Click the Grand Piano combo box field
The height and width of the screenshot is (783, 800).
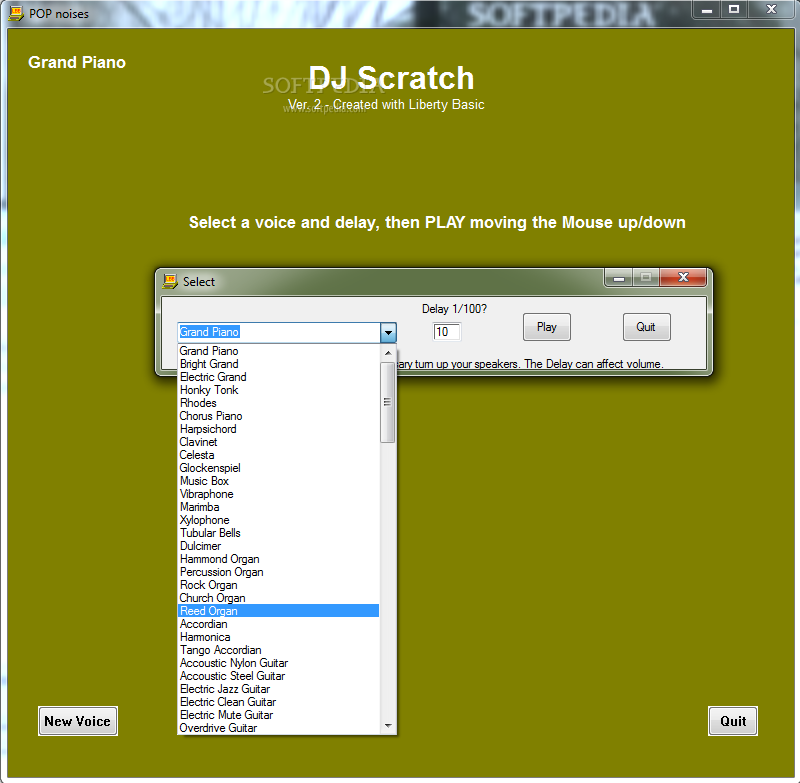(x=279, y=333)
